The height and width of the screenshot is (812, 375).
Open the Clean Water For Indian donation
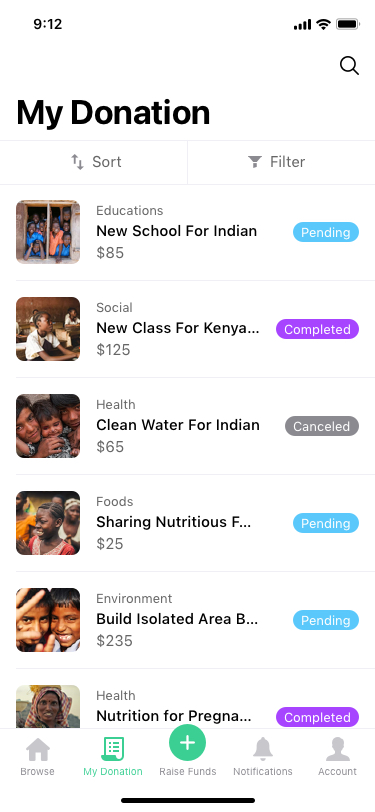(x=188, y=426)
